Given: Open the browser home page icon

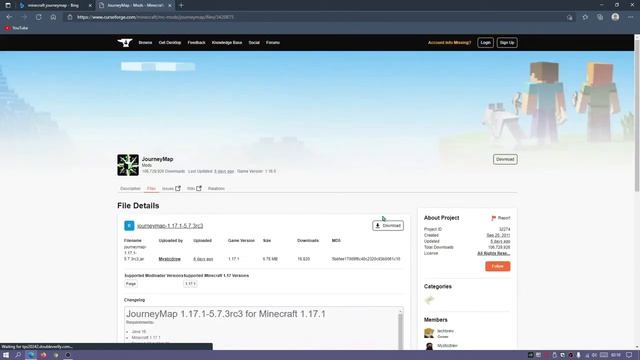Looking at the screenshot, I should pyautogui.click(x=53, y=17).
